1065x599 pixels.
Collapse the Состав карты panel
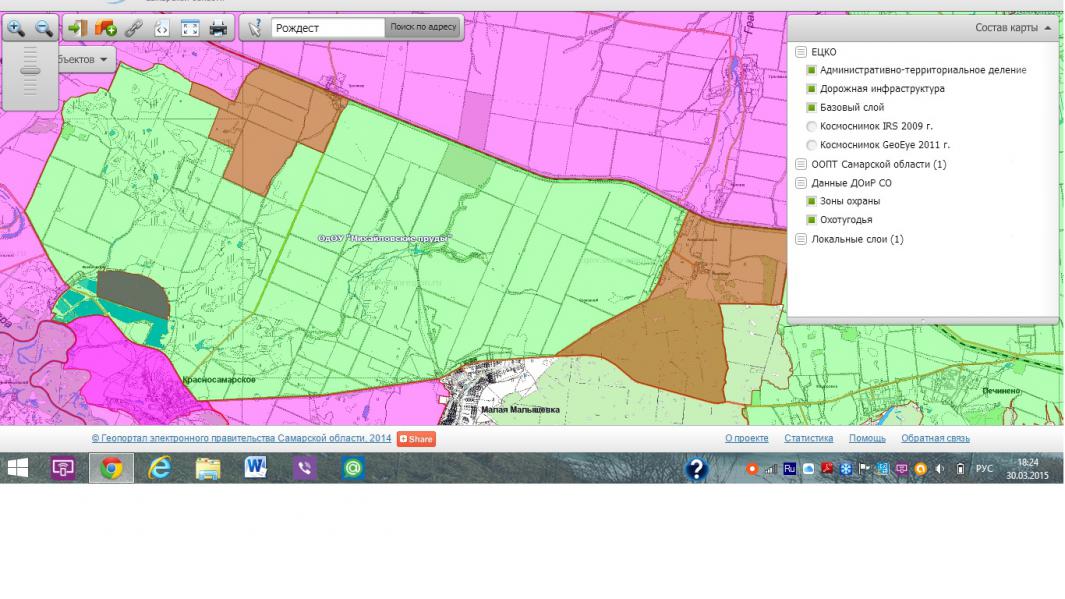(1047, 28)
